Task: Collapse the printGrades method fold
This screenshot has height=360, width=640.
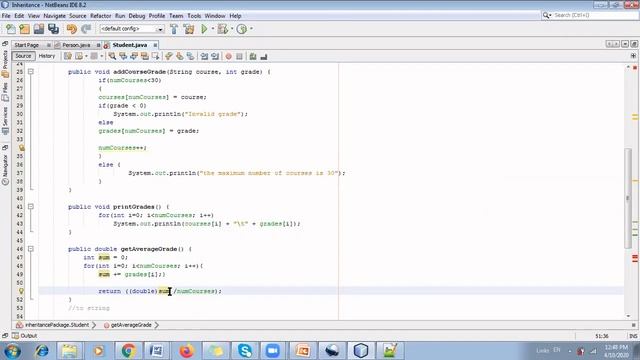Action: coord(31,207)
